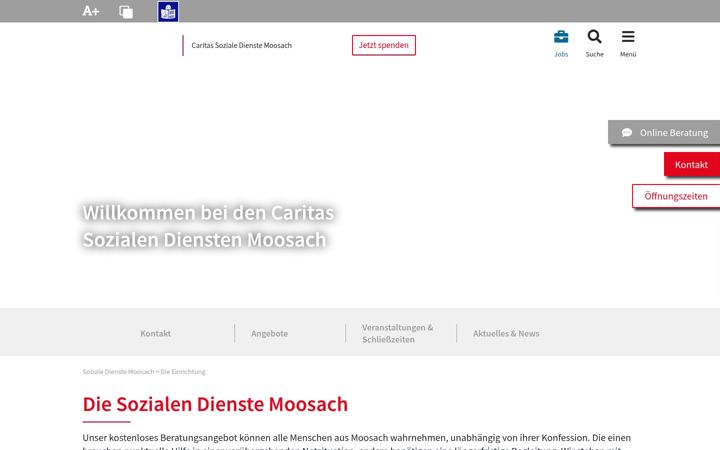Open the Öffnungszeiten side button
Image resolution: width=720 pixels, height=450 pixels.
[x=676, y=196]
